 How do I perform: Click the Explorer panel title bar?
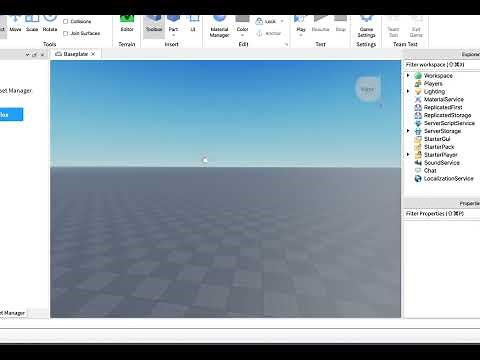tap(442, 54)
